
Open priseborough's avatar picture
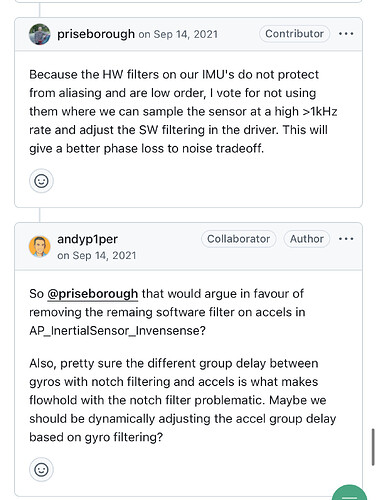point(40,34)
